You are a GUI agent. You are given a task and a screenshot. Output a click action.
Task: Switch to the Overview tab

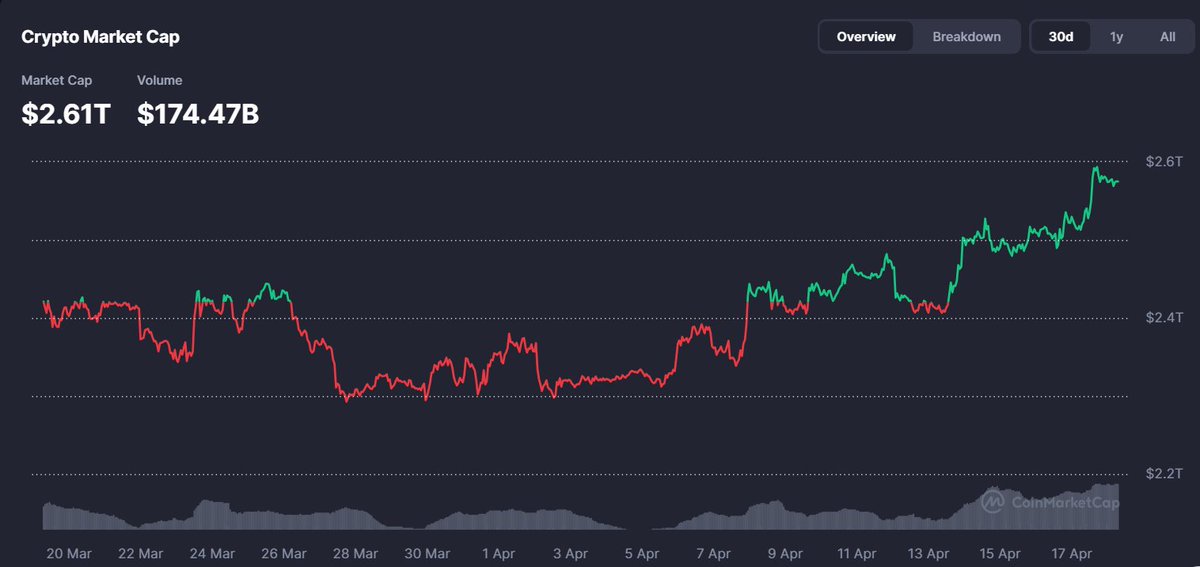[x=866, y=37]
